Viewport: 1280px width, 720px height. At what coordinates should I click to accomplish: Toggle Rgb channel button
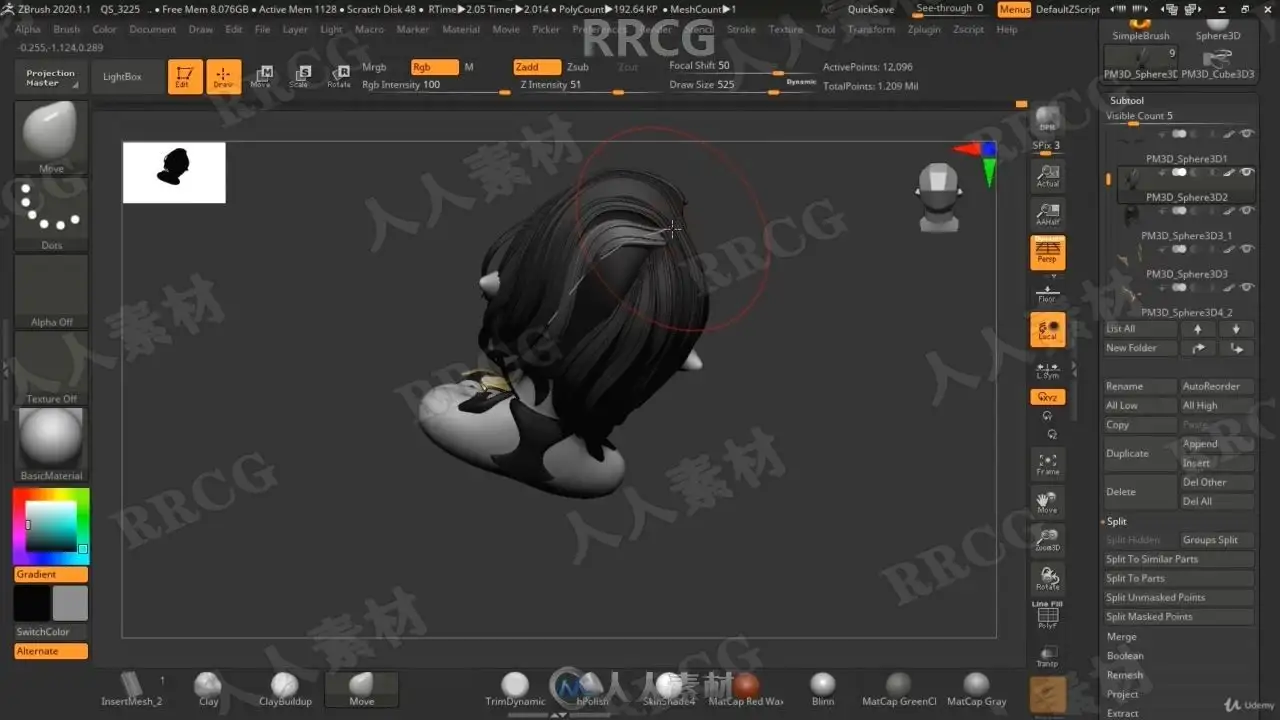(434, 67)
